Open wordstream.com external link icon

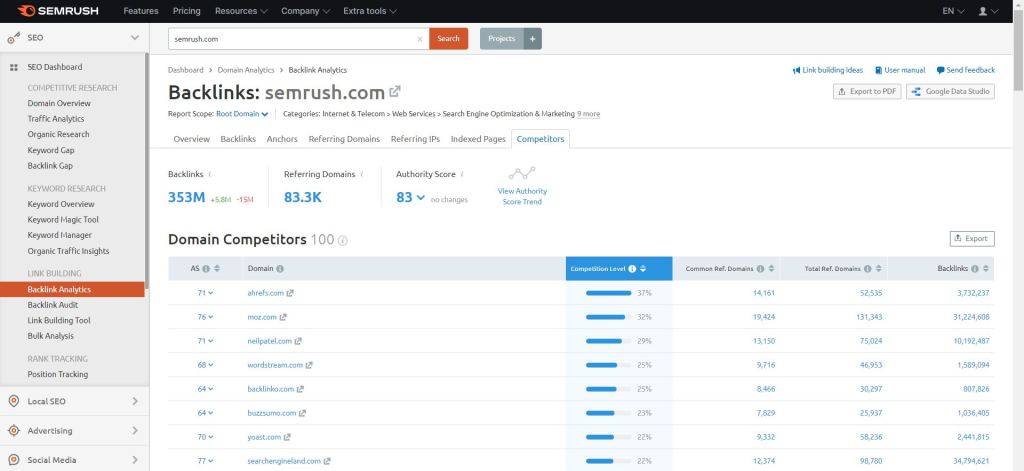pos(310,365)
